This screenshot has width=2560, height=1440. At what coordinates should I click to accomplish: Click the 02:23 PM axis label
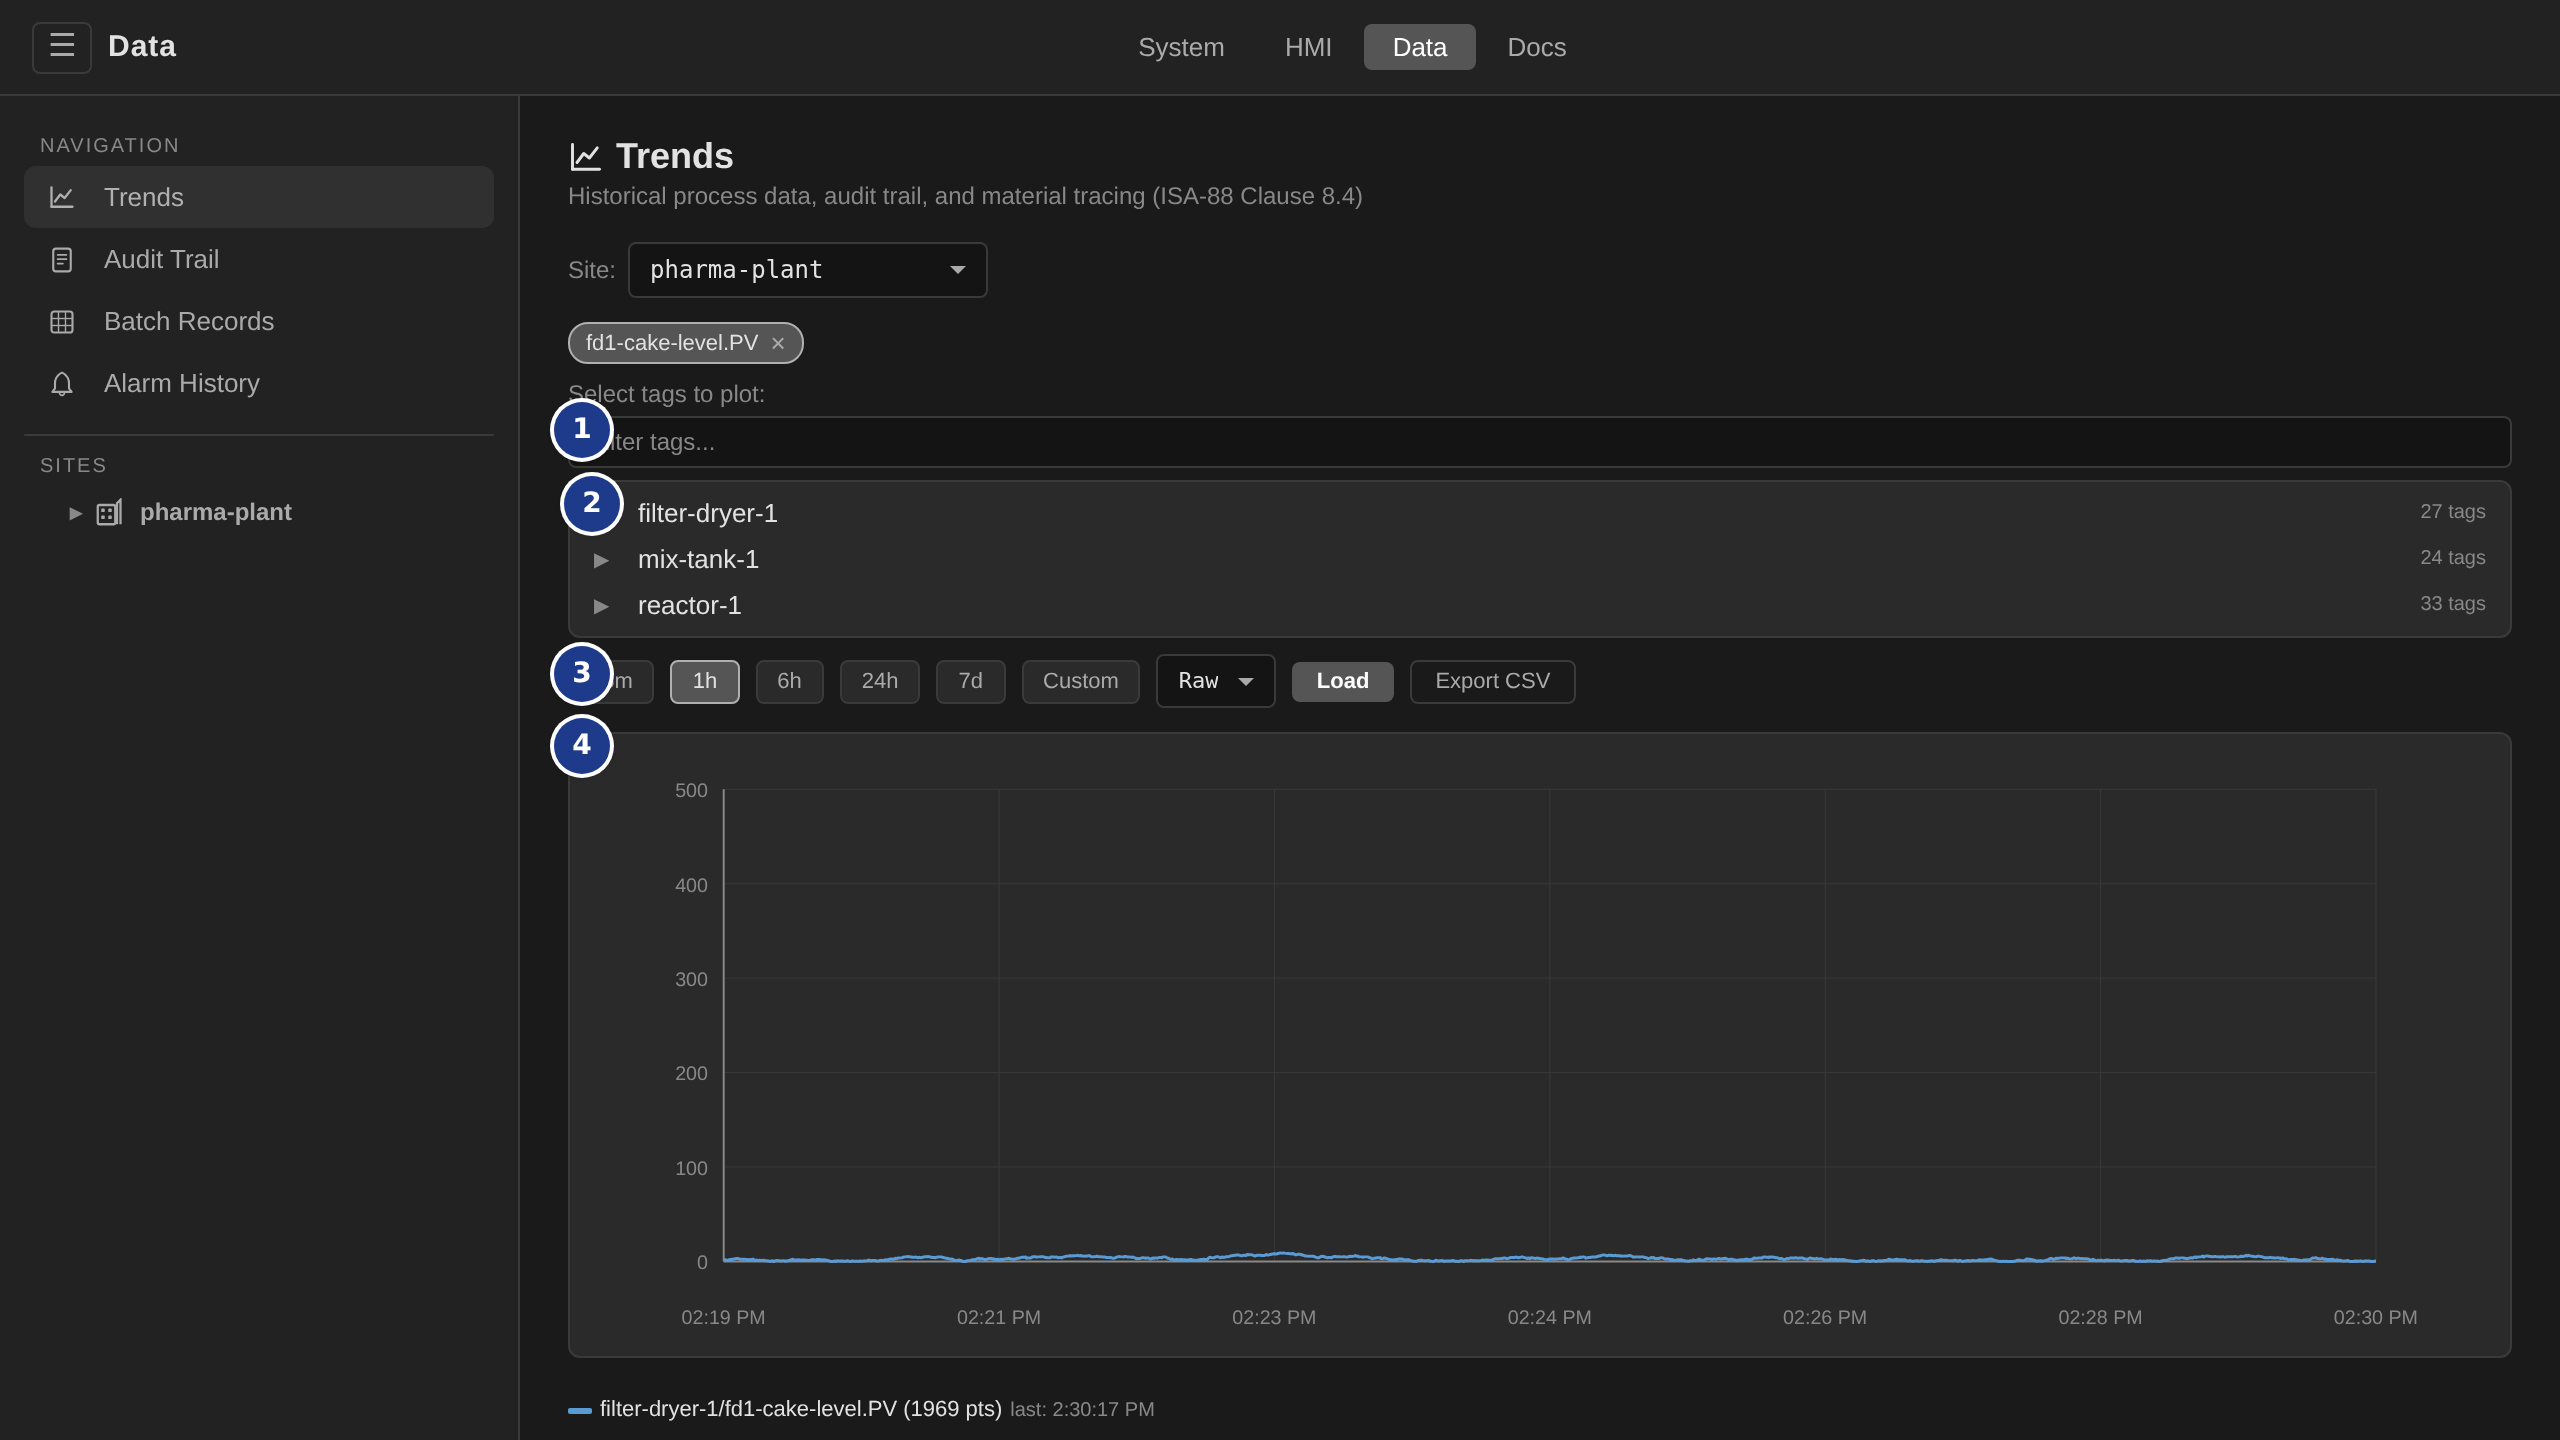point(1274,1317)
